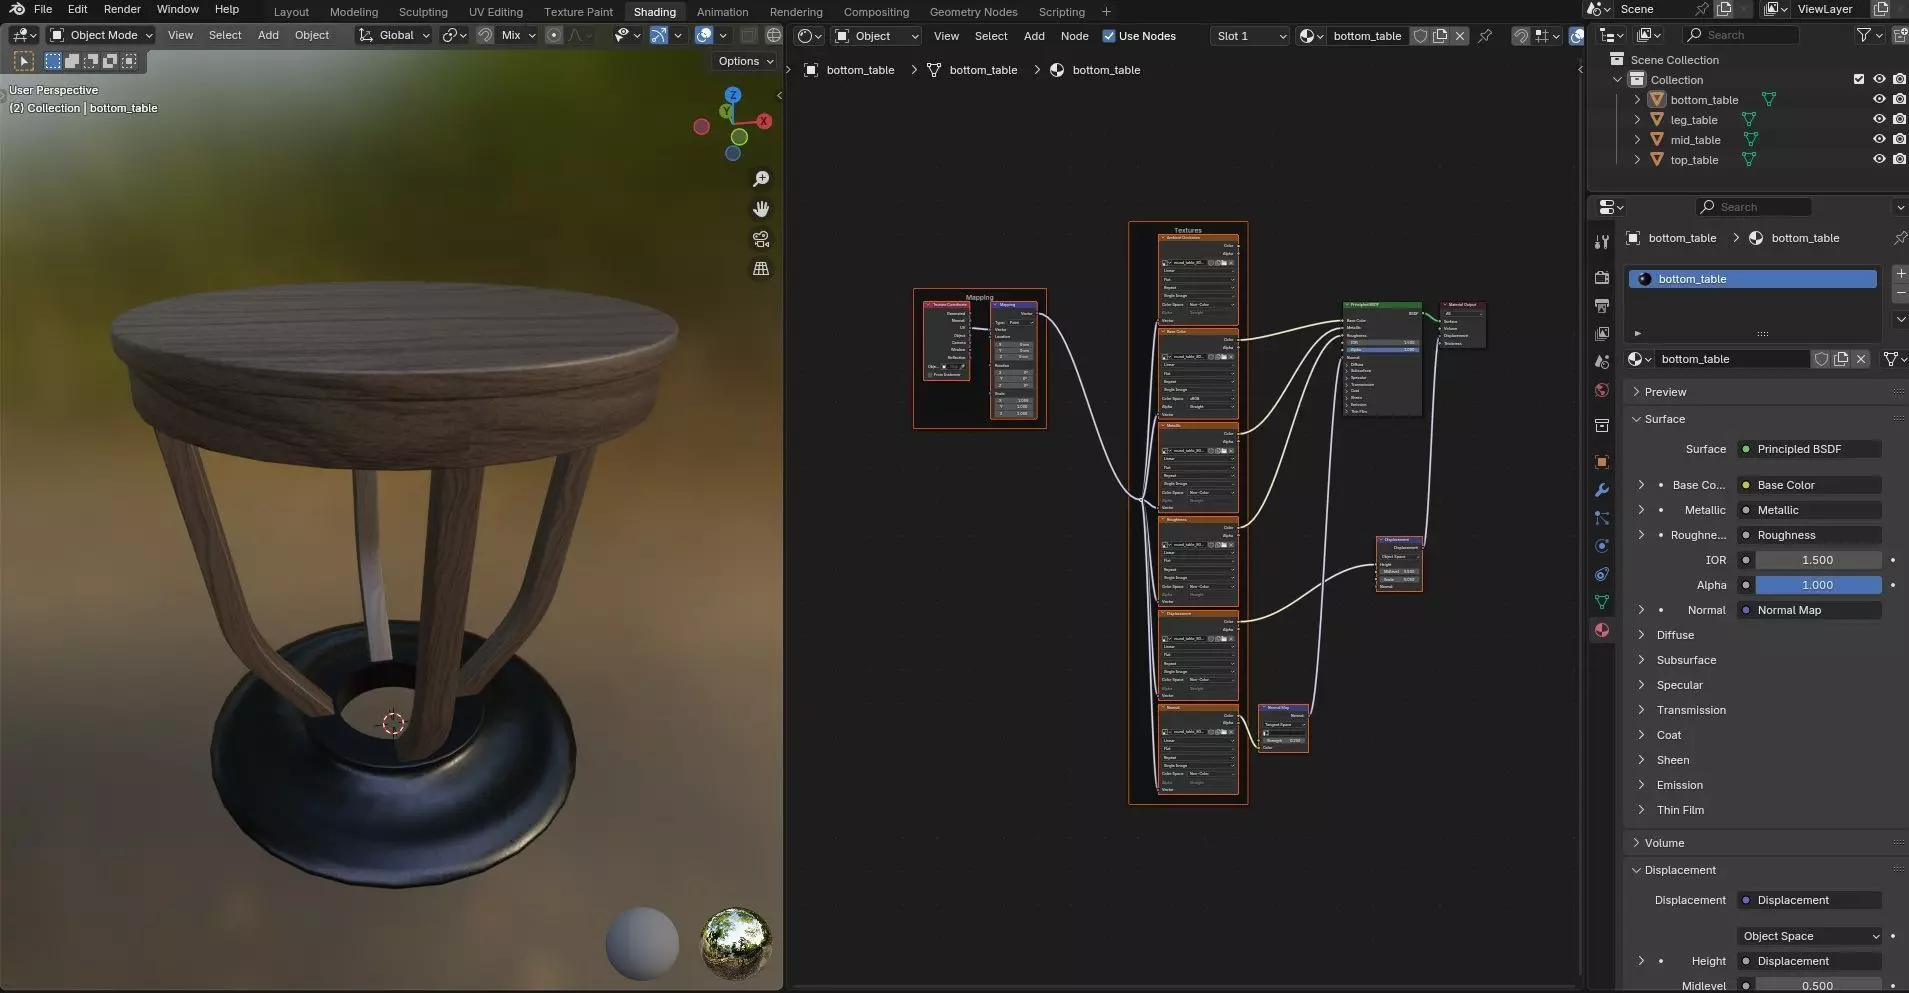Open the Modifiers properties tab
This screenshot has width=1909, height=993.
(1602, 490)
